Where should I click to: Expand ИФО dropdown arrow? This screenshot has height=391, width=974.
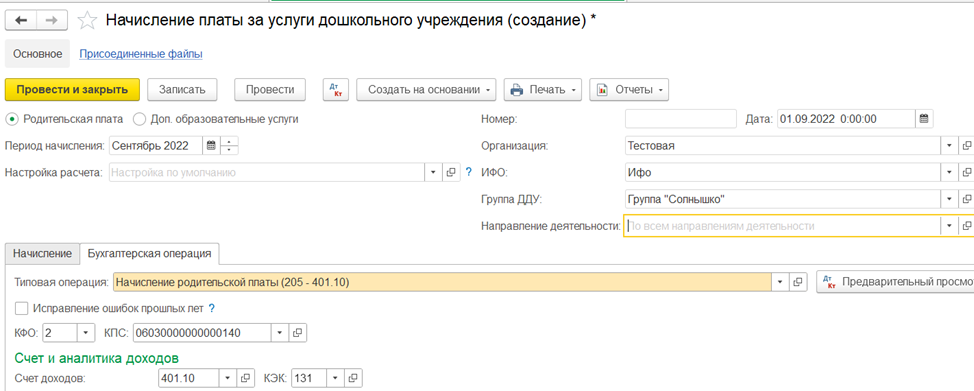[949, 172]
